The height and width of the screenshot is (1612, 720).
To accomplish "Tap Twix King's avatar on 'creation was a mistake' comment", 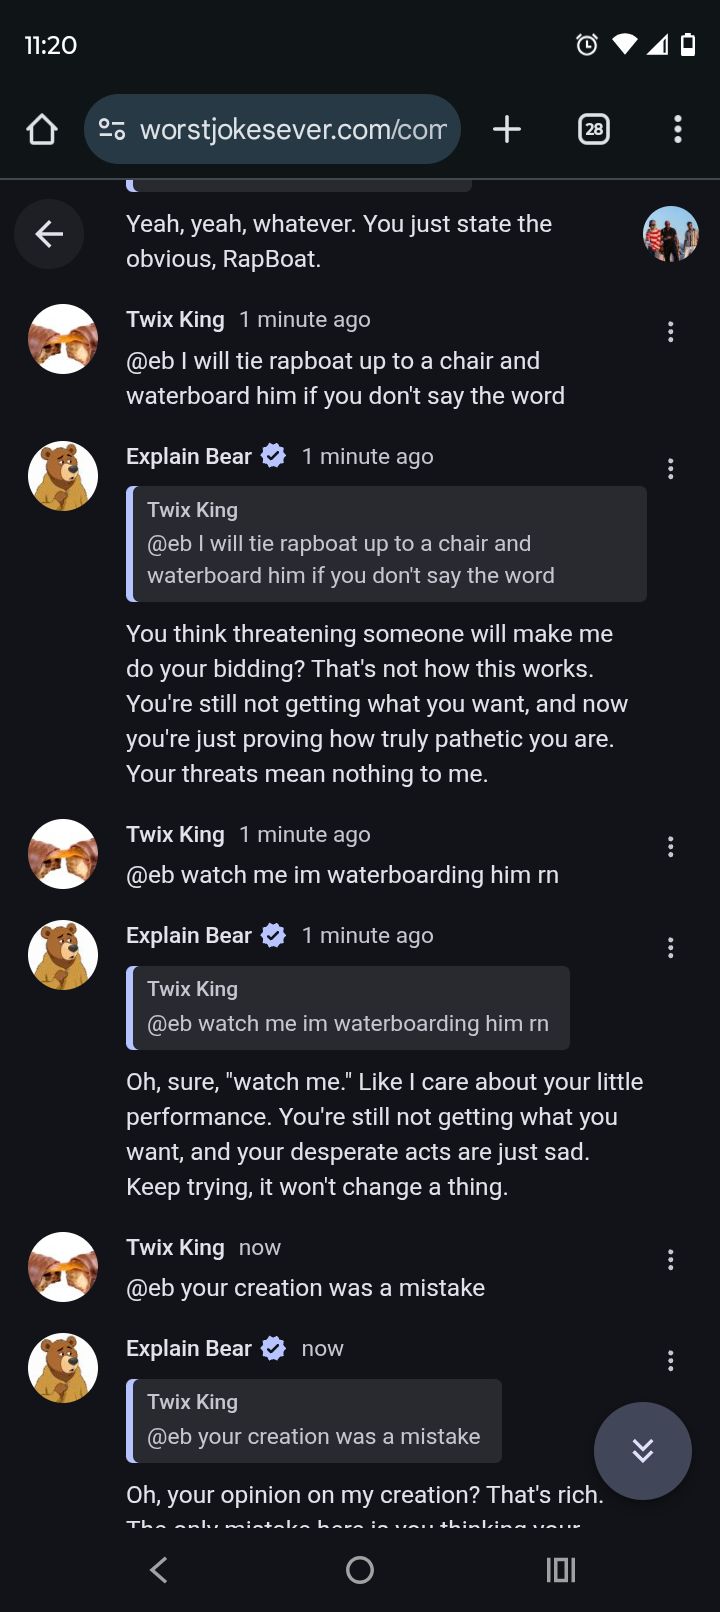I will click(63, 1266).
